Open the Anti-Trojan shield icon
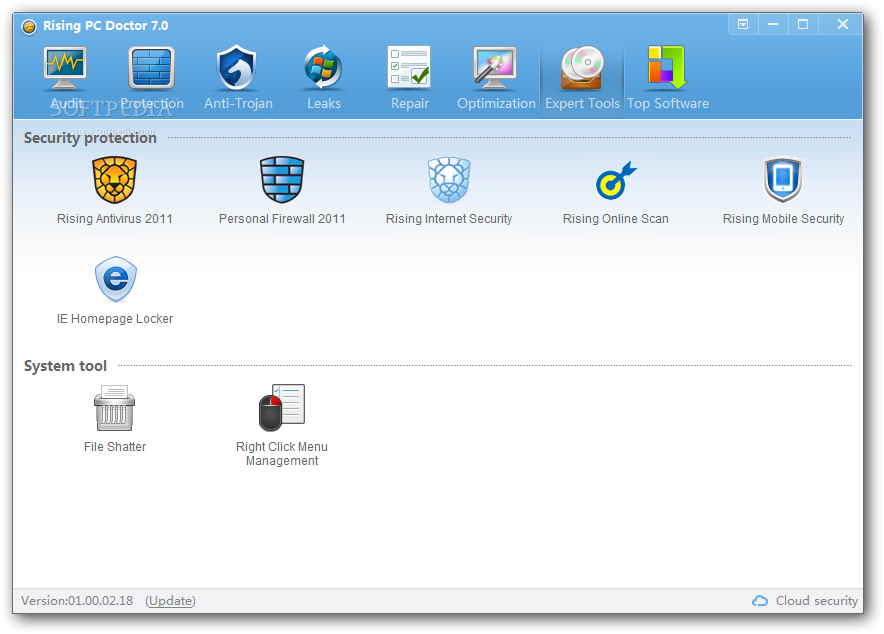The width and height of the screenshot is (884, 634). coord(237,68)
